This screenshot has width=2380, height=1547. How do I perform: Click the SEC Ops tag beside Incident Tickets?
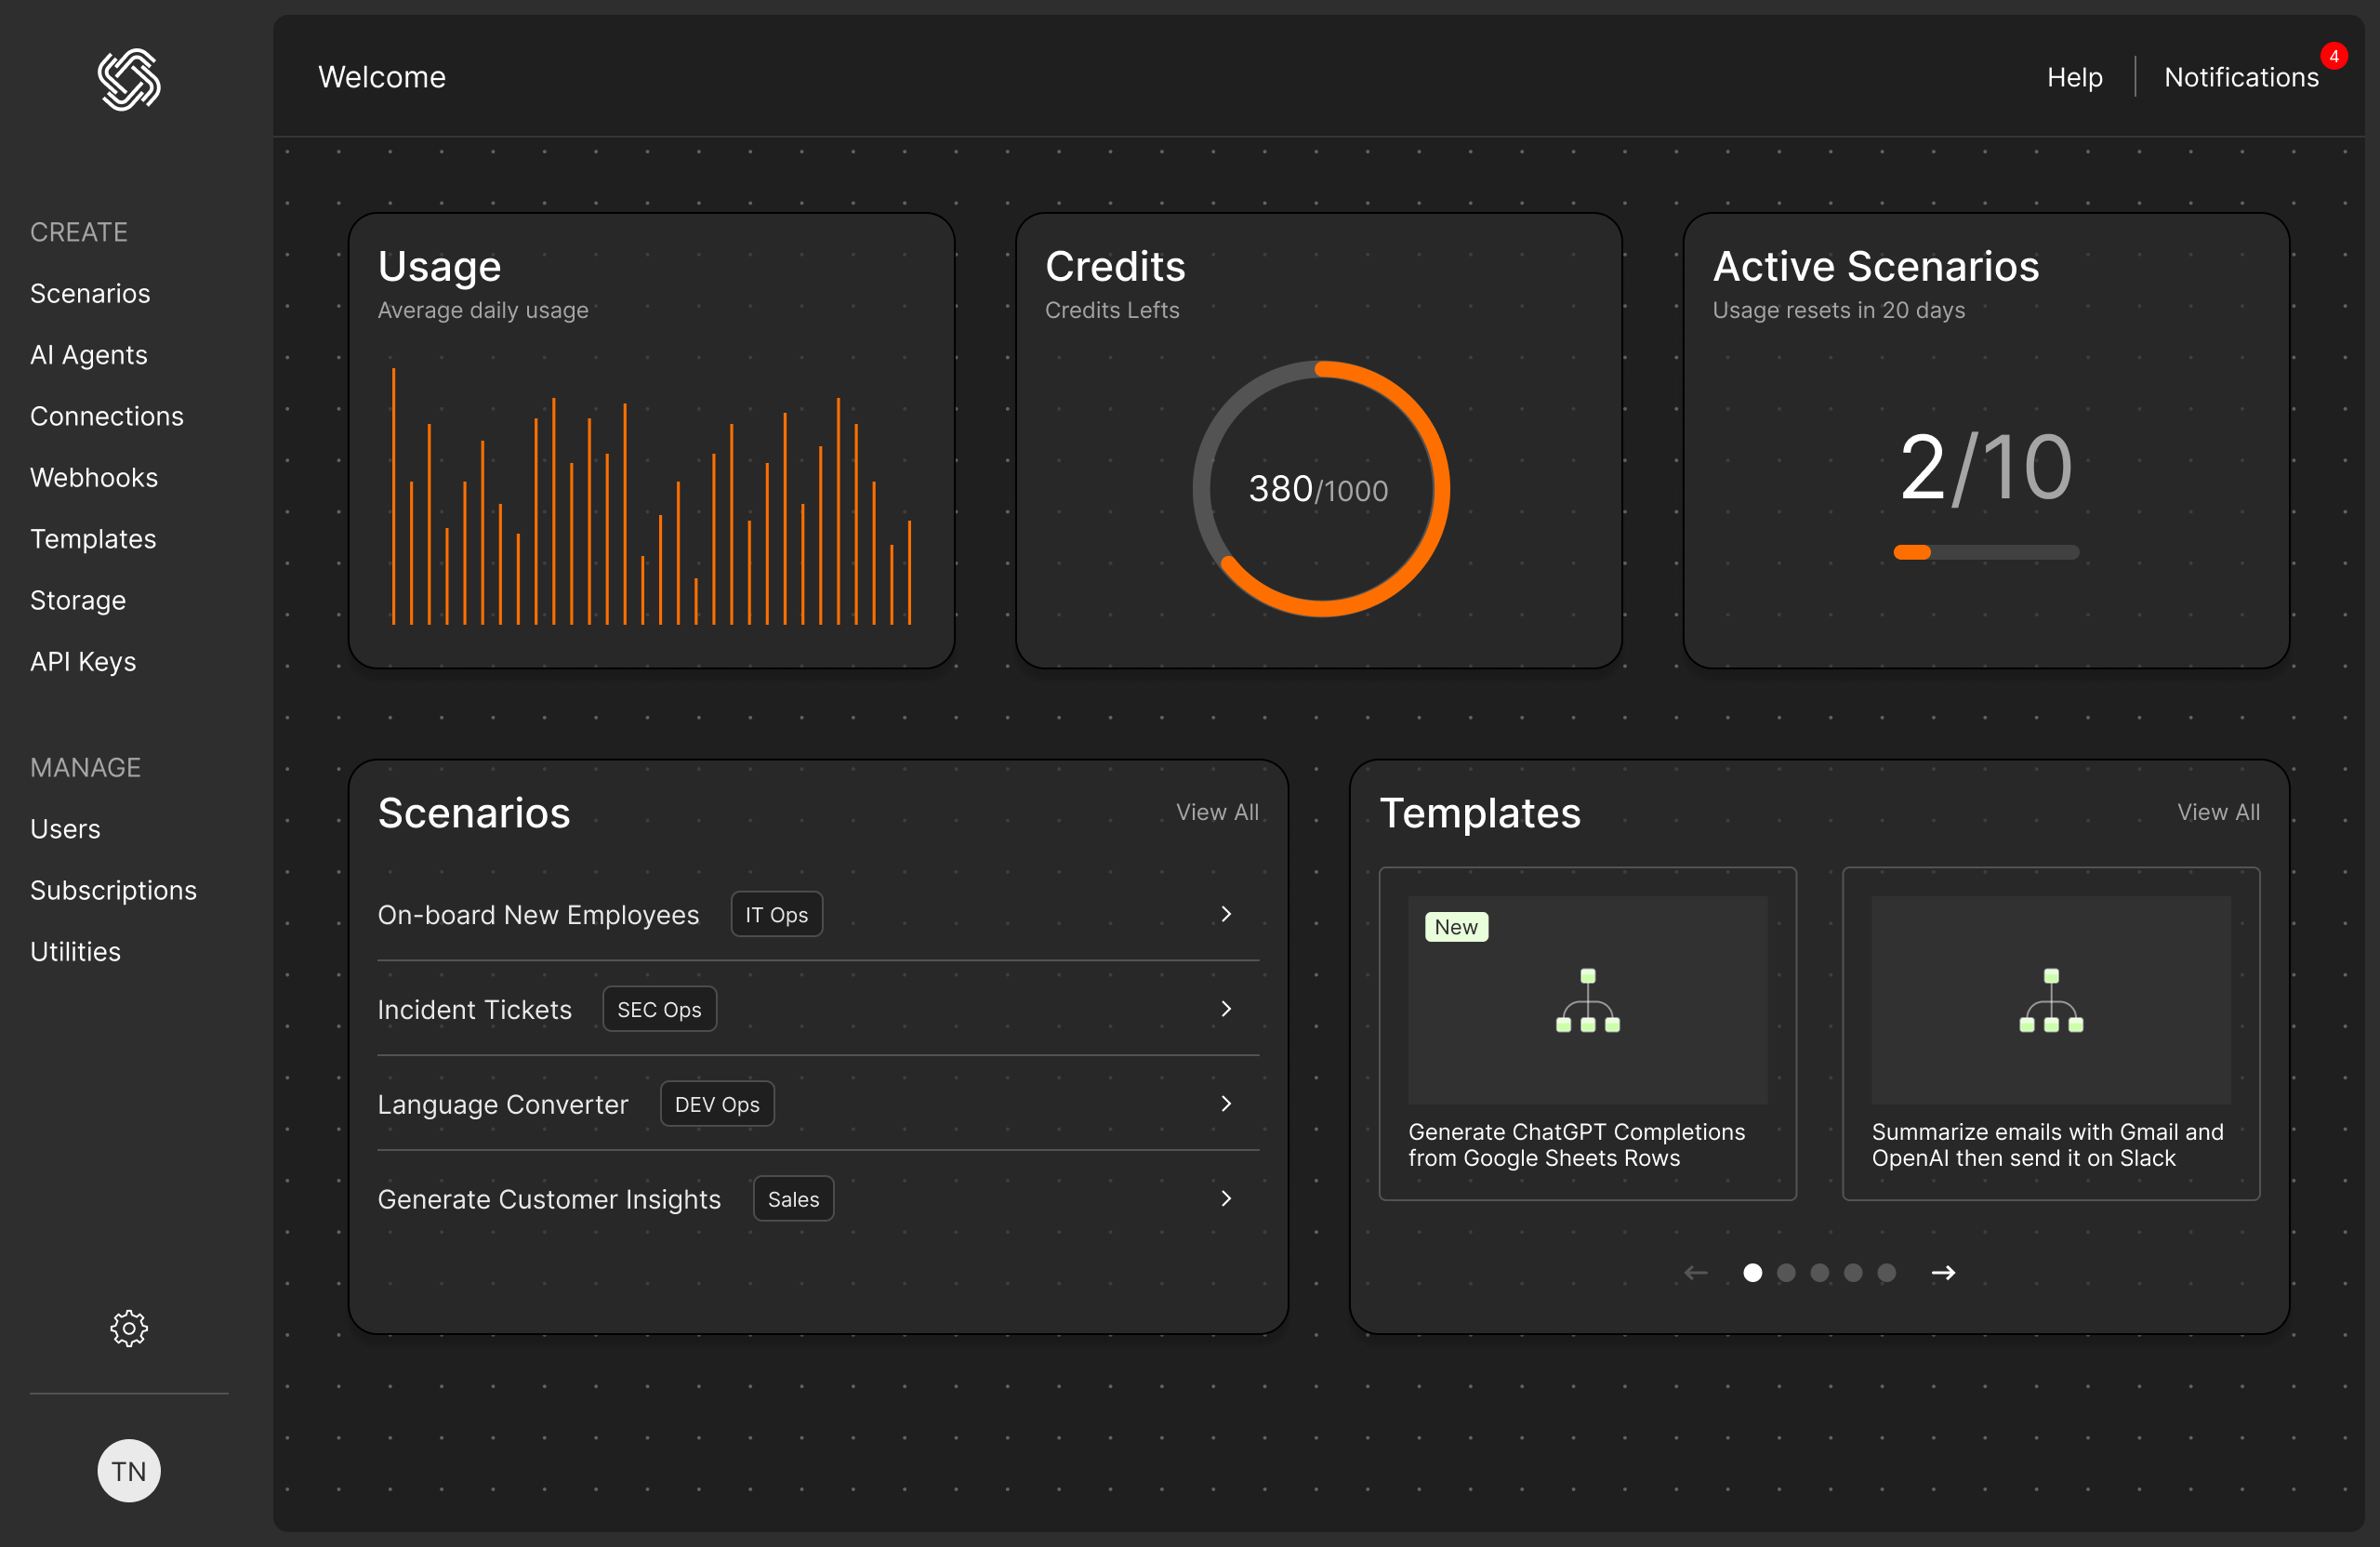click(659, 1008)
